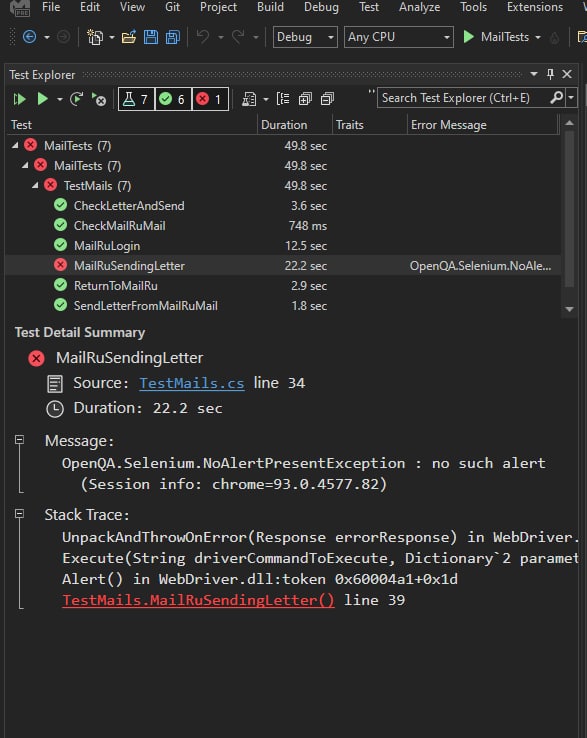The width and height of the screenshot is (587, 738).
Task: Select the failed MailRuSendingLetter test row
Action: pos(282,265)
